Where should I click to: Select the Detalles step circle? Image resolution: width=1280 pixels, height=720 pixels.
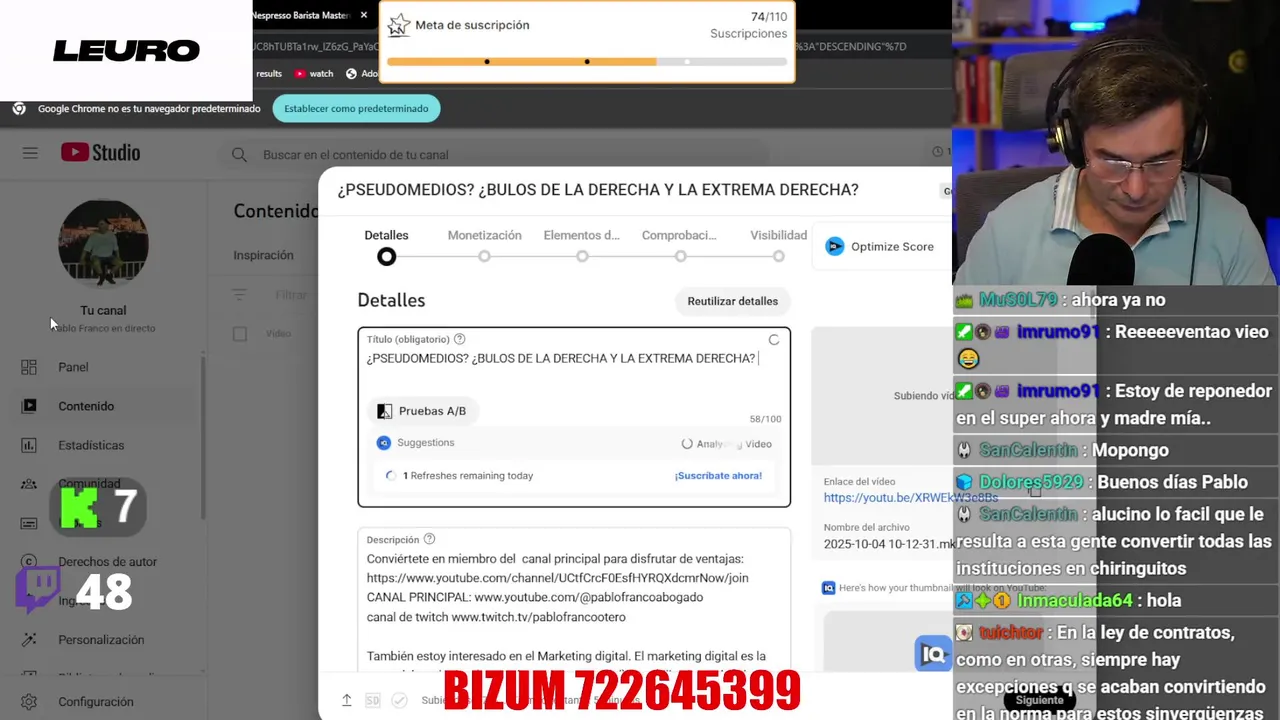tap(386, 257)
